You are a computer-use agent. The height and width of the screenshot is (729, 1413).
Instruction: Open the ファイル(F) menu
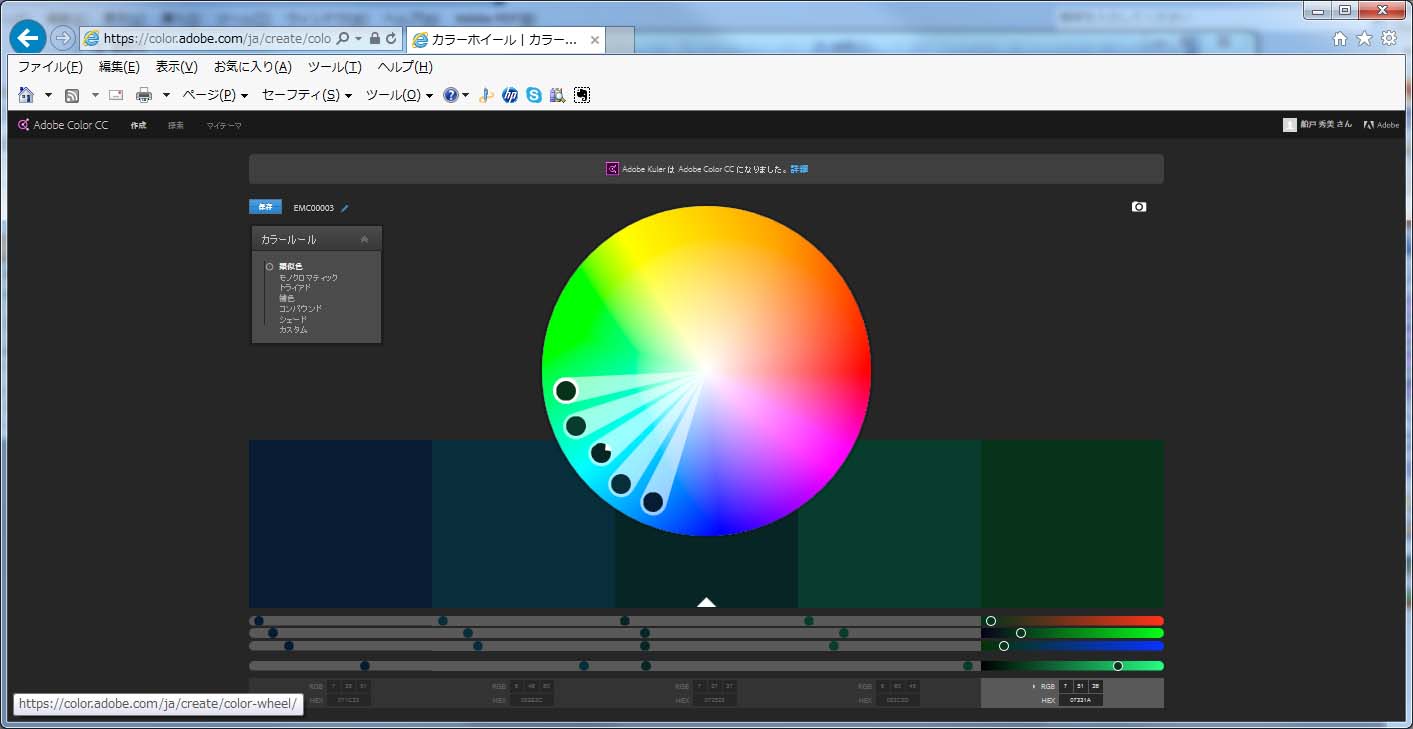pos(50,67)
